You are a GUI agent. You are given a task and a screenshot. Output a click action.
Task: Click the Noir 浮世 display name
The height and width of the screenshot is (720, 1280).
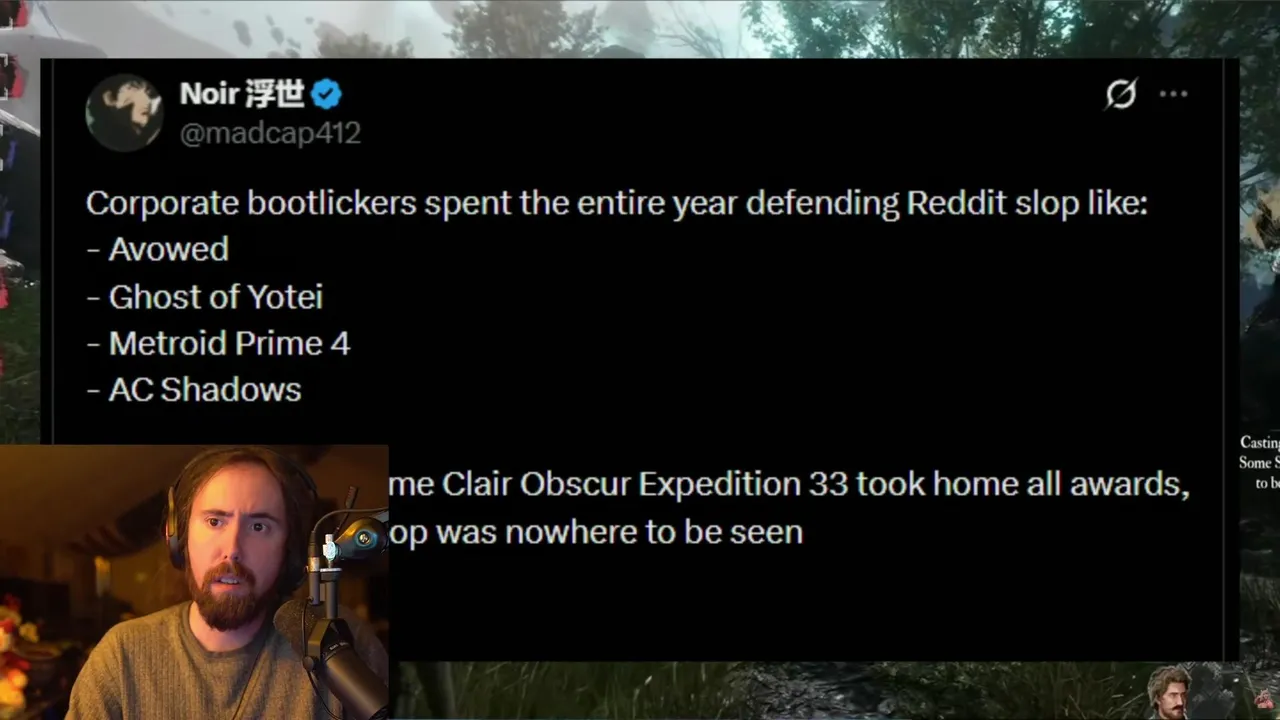click(242, 94)
